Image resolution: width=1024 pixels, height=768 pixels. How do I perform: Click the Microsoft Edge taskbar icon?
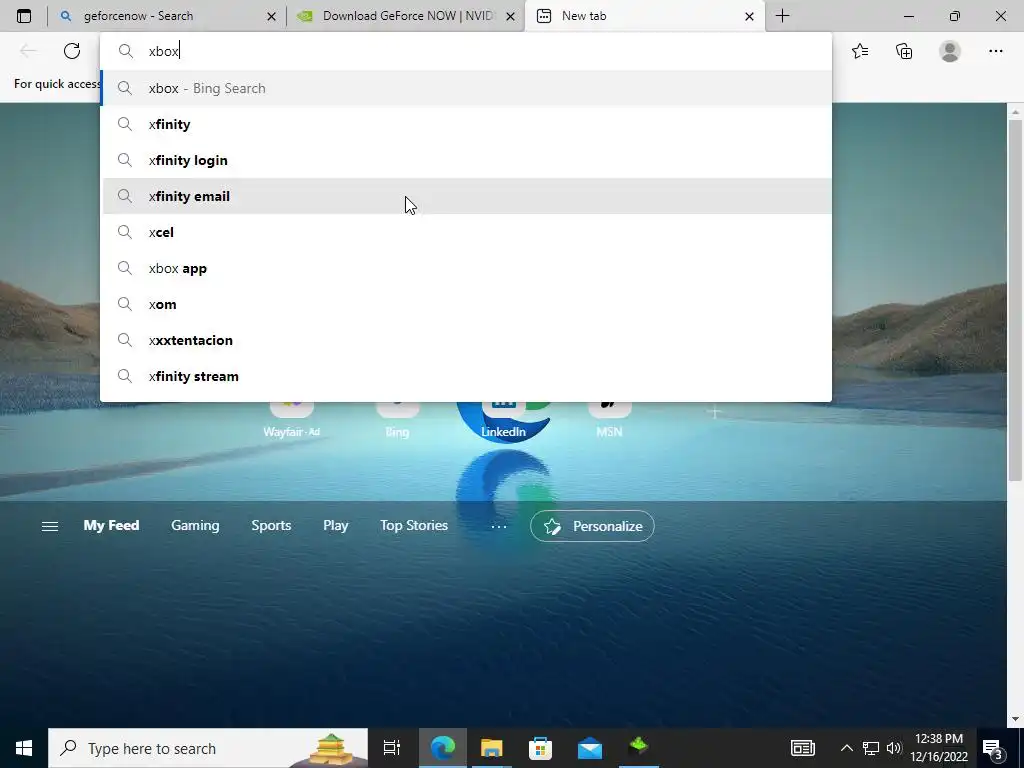[x=442, y=748]
